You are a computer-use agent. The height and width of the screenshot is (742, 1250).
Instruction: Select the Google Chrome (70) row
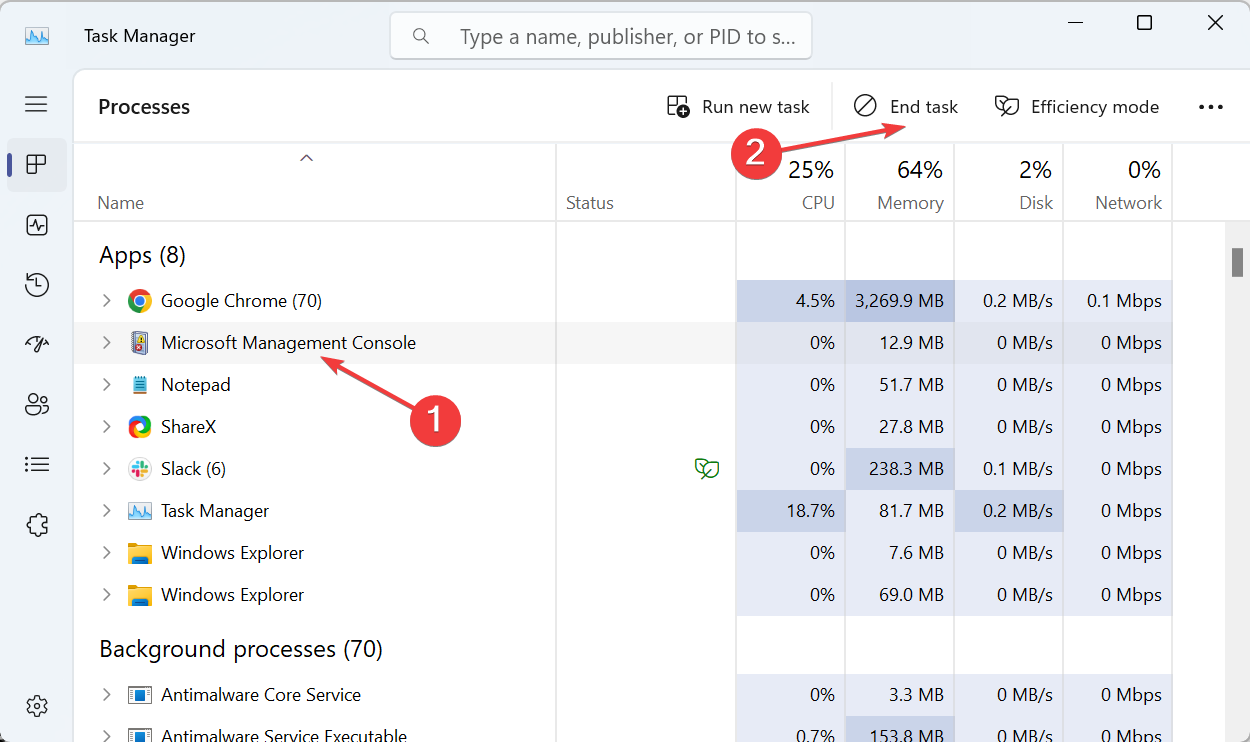tap(622, 301)
